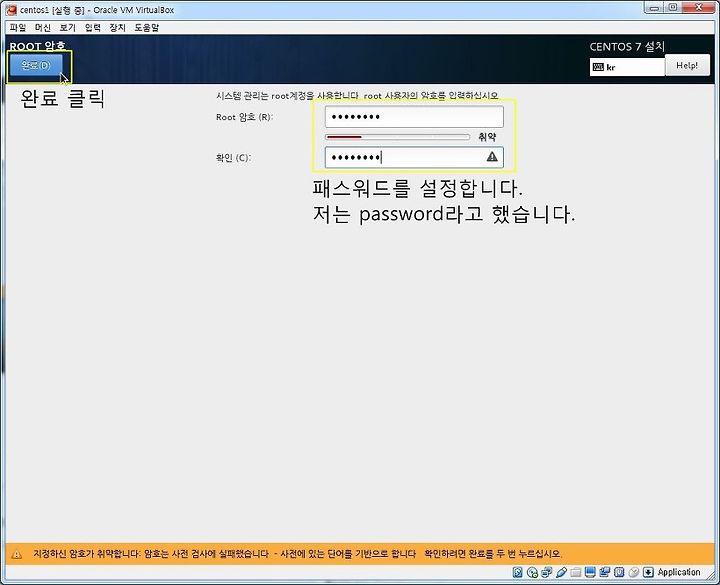
Task: Click the Root 암호 password field
Action: 414,117
